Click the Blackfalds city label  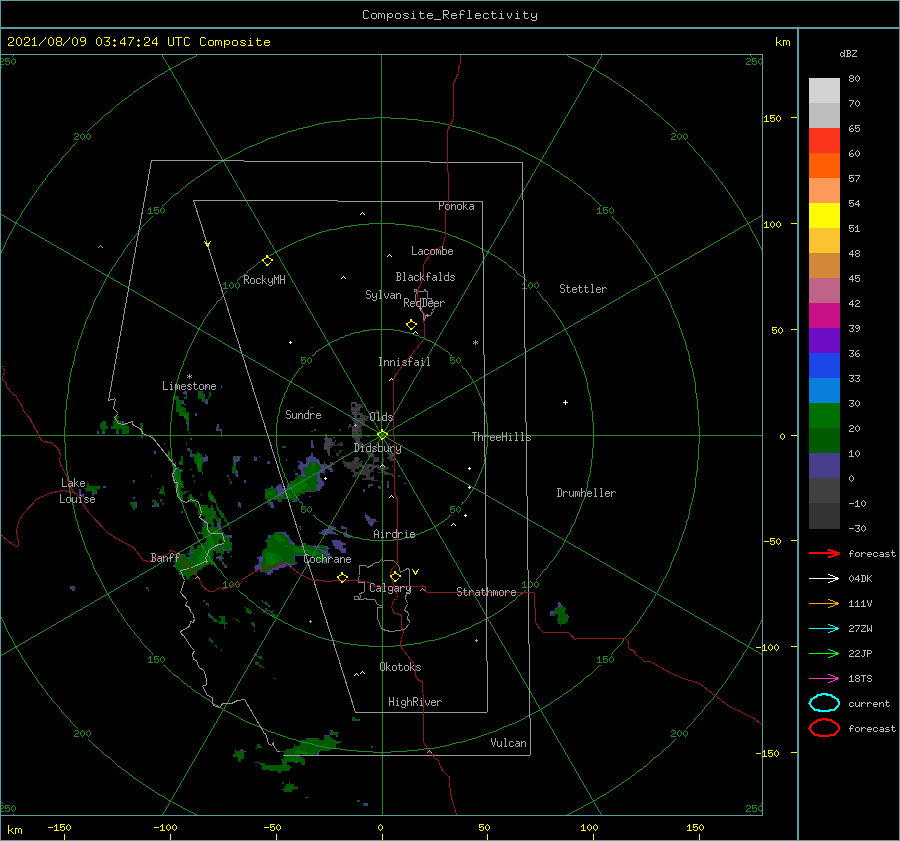425,277
